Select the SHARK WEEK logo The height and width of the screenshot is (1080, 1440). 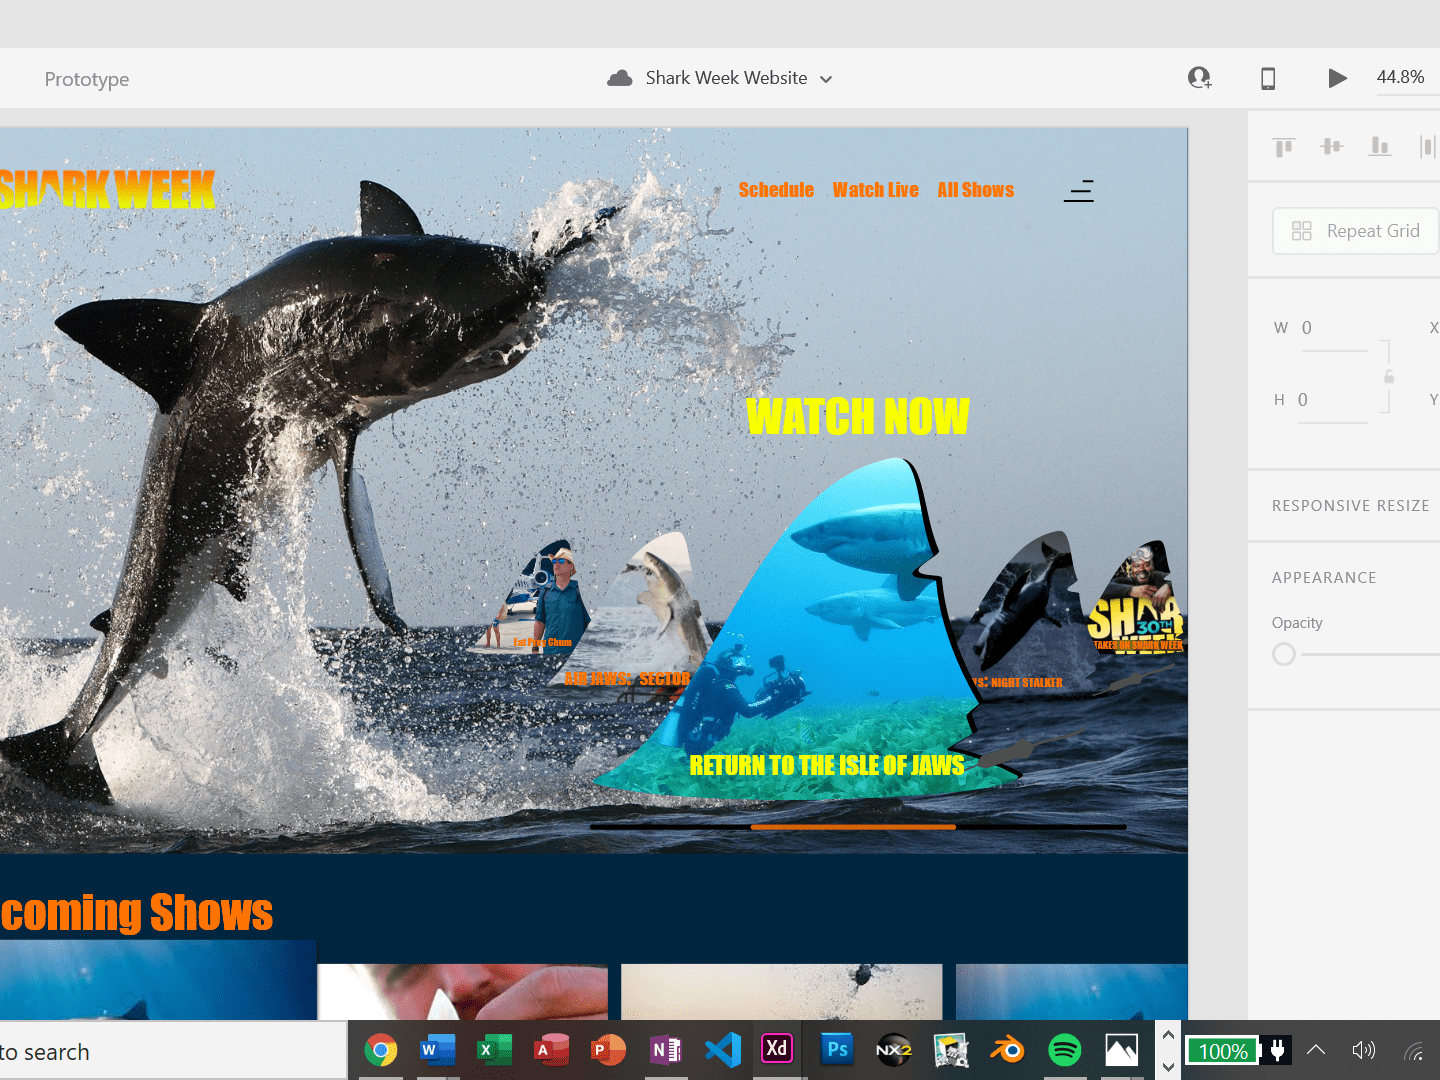[x=107, y=190]
